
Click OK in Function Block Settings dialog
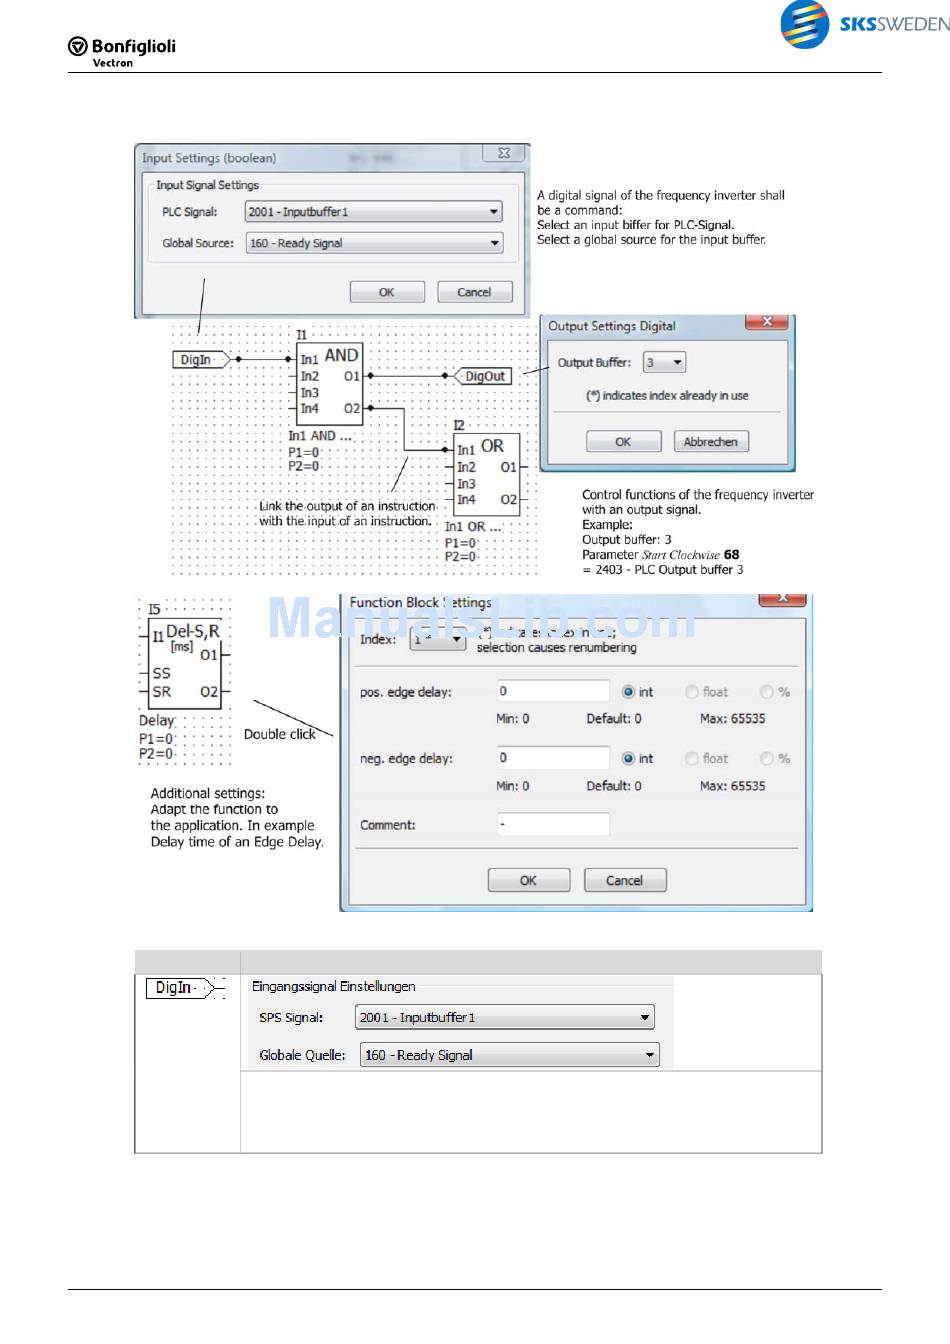click(528, 880)
